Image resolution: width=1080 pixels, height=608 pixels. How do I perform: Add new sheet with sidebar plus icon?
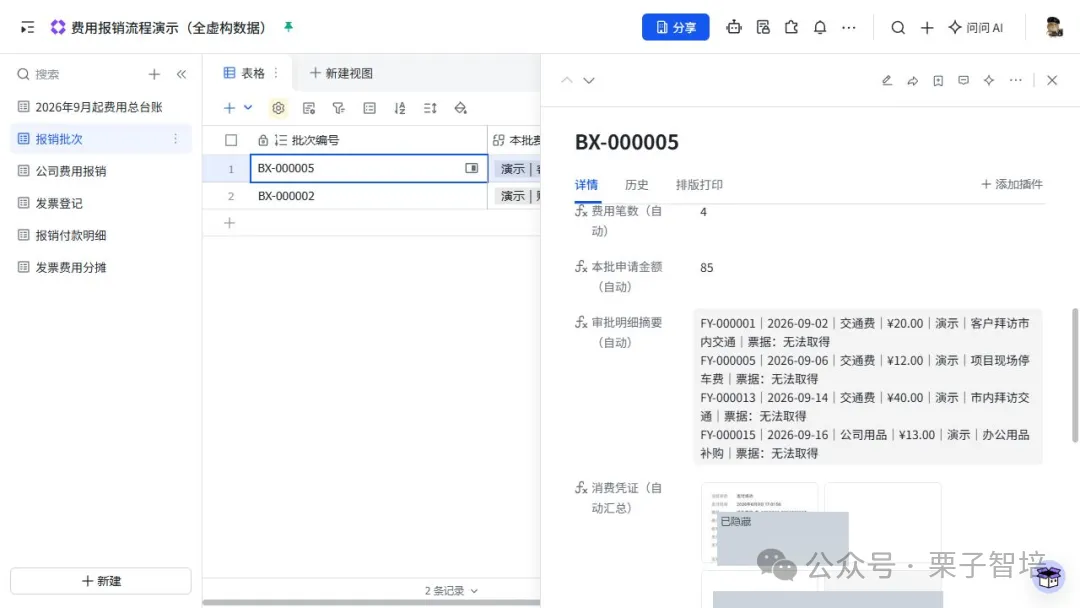(154, 74)
